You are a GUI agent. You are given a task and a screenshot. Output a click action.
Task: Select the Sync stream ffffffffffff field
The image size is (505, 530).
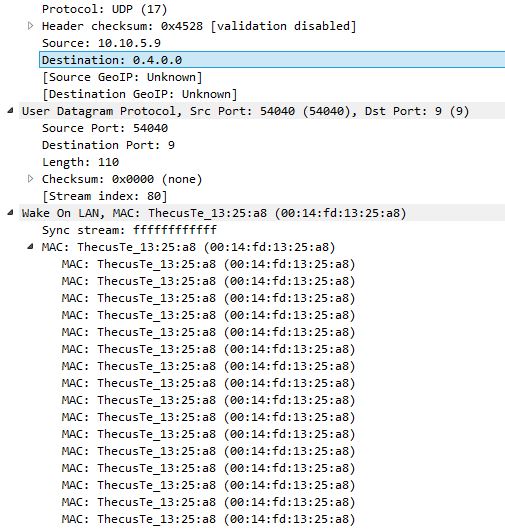(x=129, y=230)
